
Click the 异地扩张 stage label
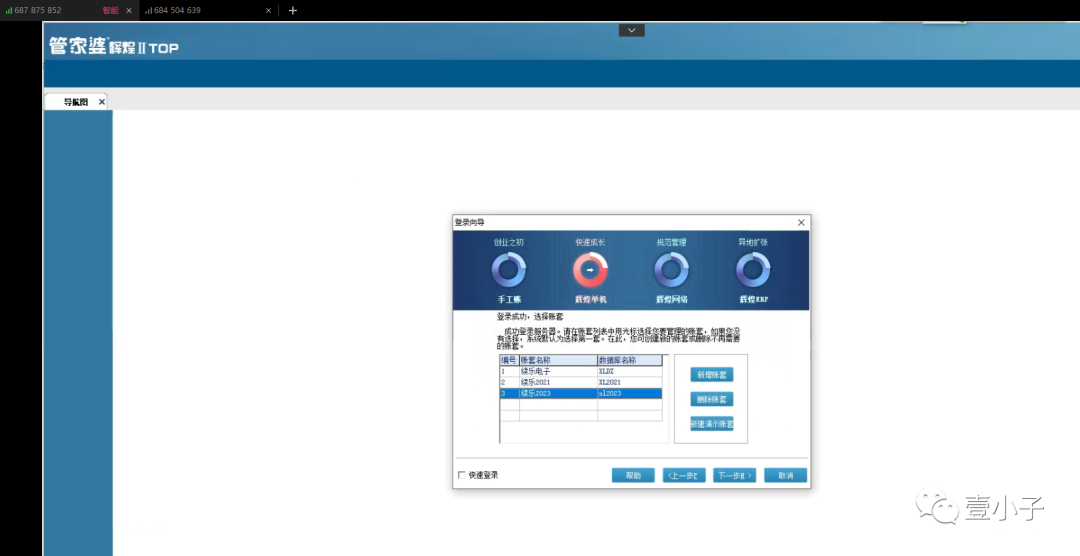(x=753, y=242)
